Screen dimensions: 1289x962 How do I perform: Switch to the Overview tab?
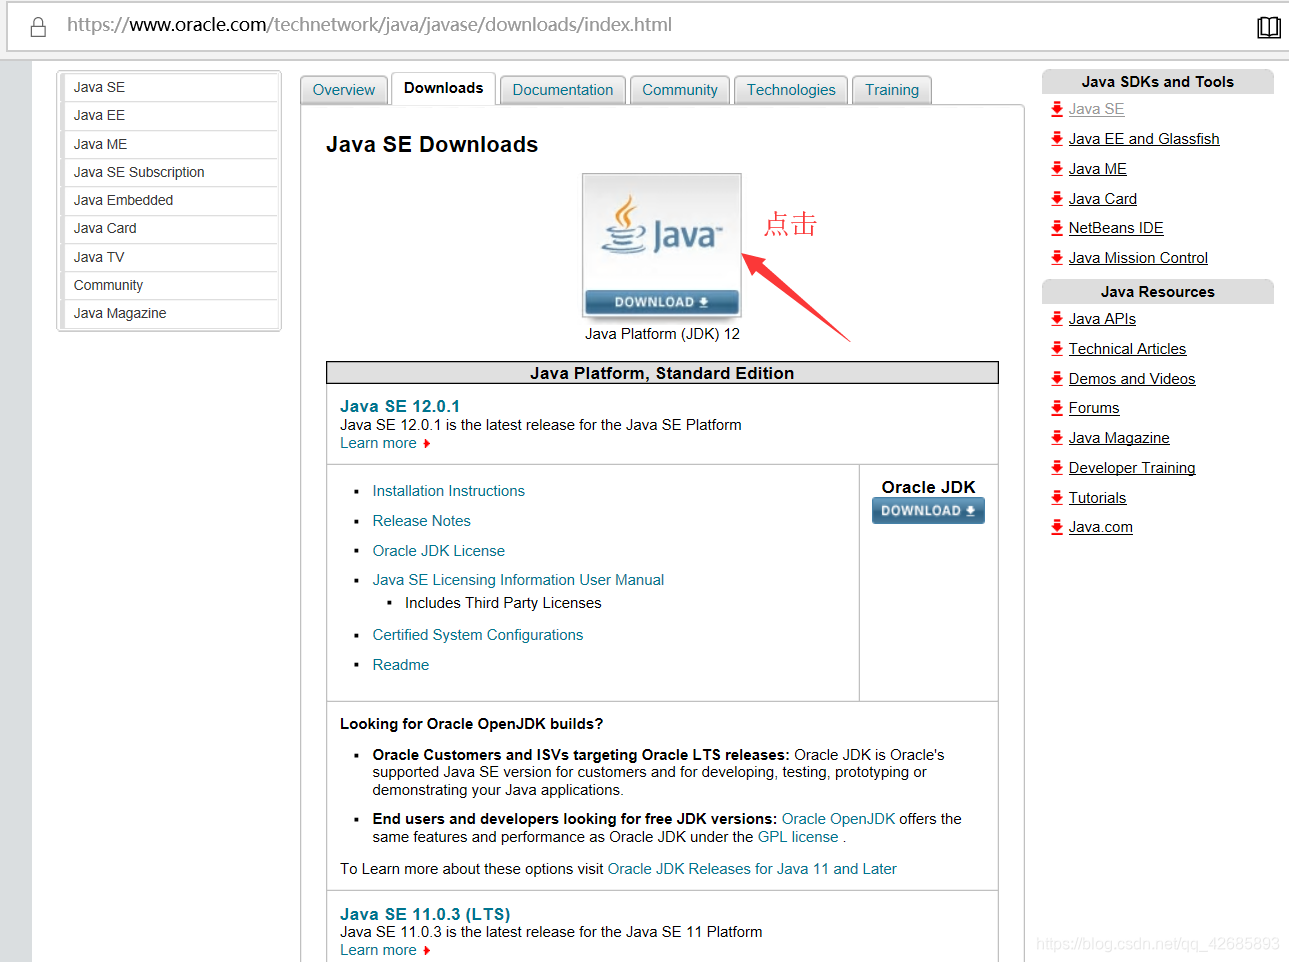[344, 90]
